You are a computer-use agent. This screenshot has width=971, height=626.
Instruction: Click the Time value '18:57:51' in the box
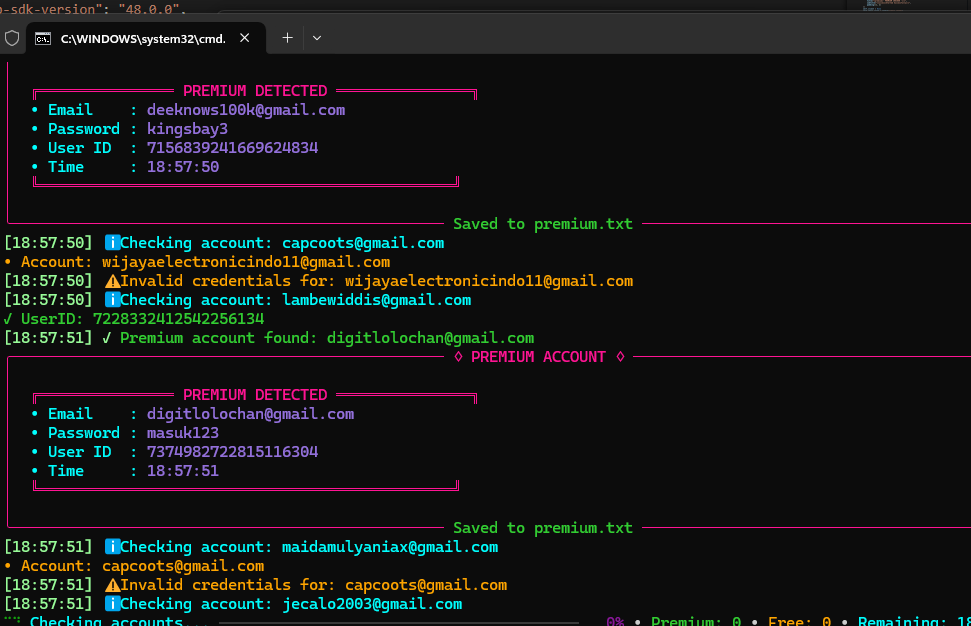[183, 471]
